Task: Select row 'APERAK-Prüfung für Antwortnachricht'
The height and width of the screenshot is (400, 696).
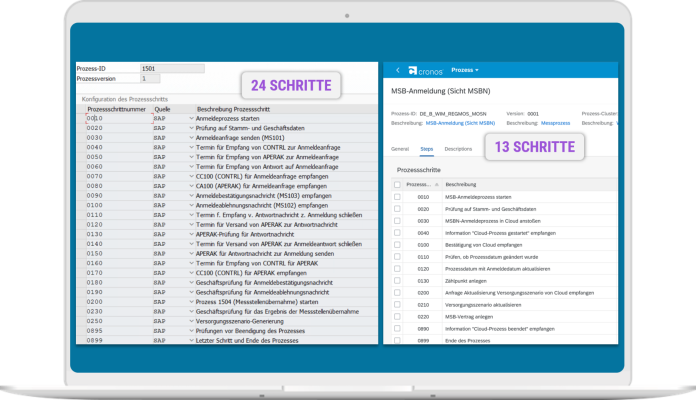Action: tap(245, 234)
